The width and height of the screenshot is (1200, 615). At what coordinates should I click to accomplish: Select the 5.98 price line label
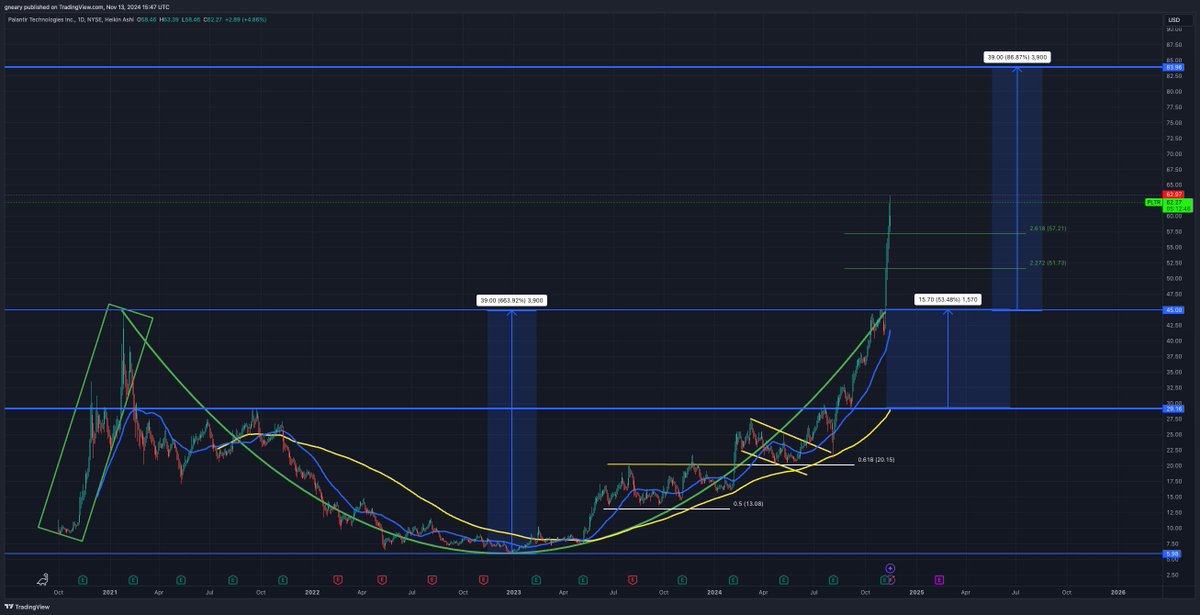[1174, 553]
